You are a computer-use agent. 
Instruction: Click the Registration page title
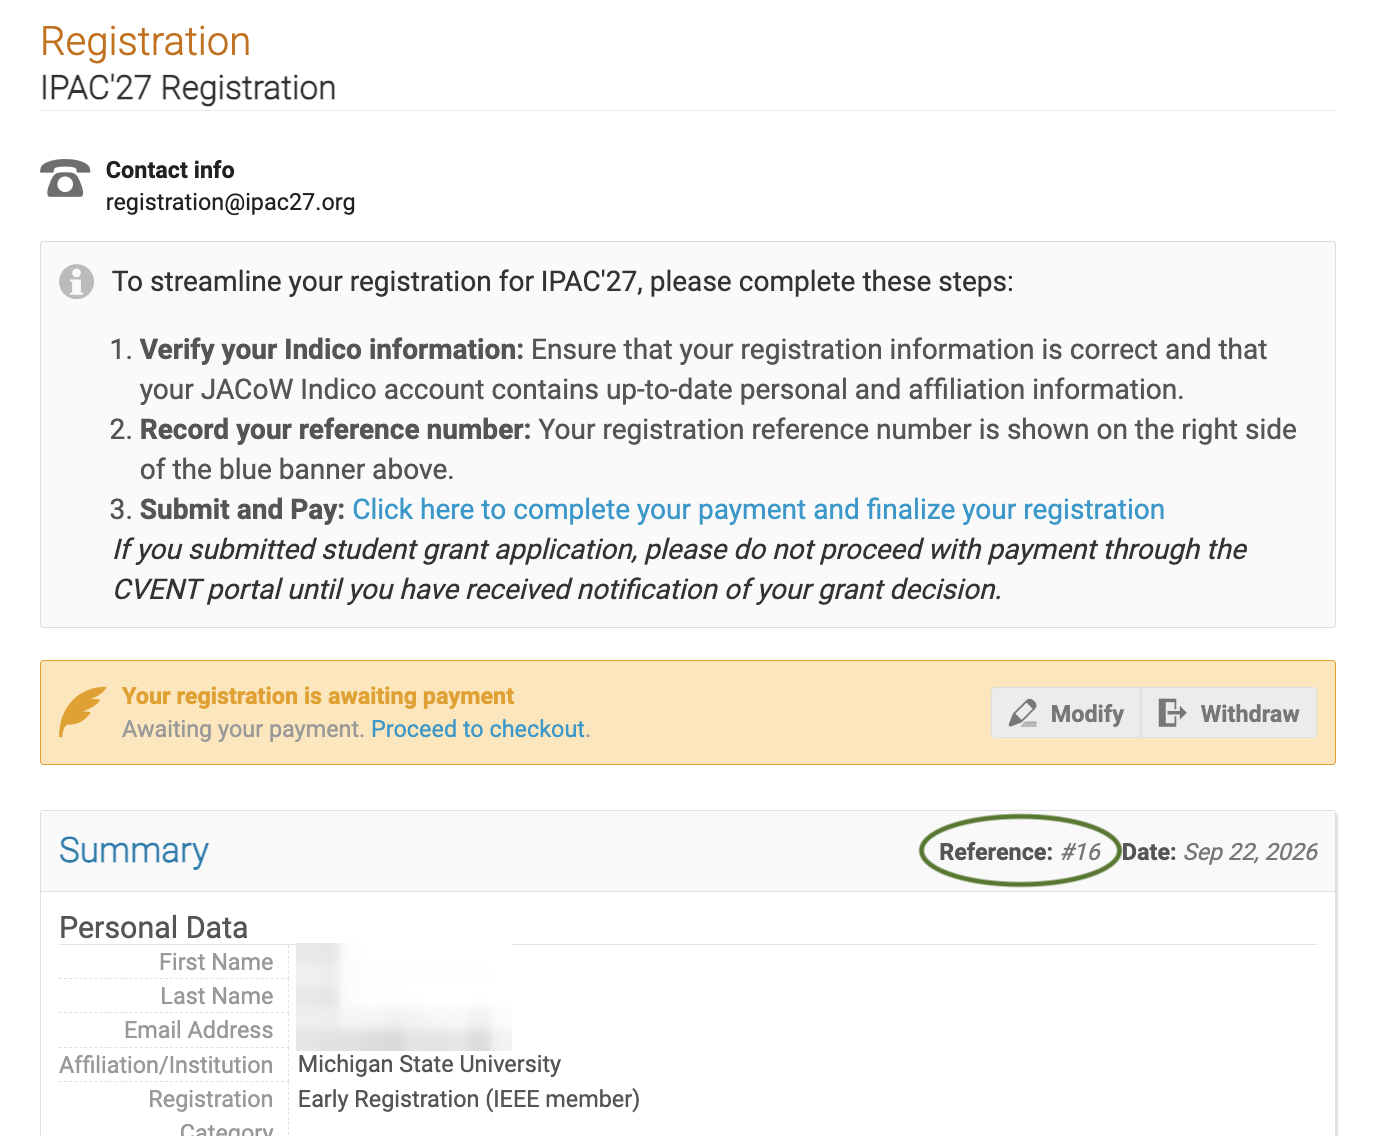(146, 42)
